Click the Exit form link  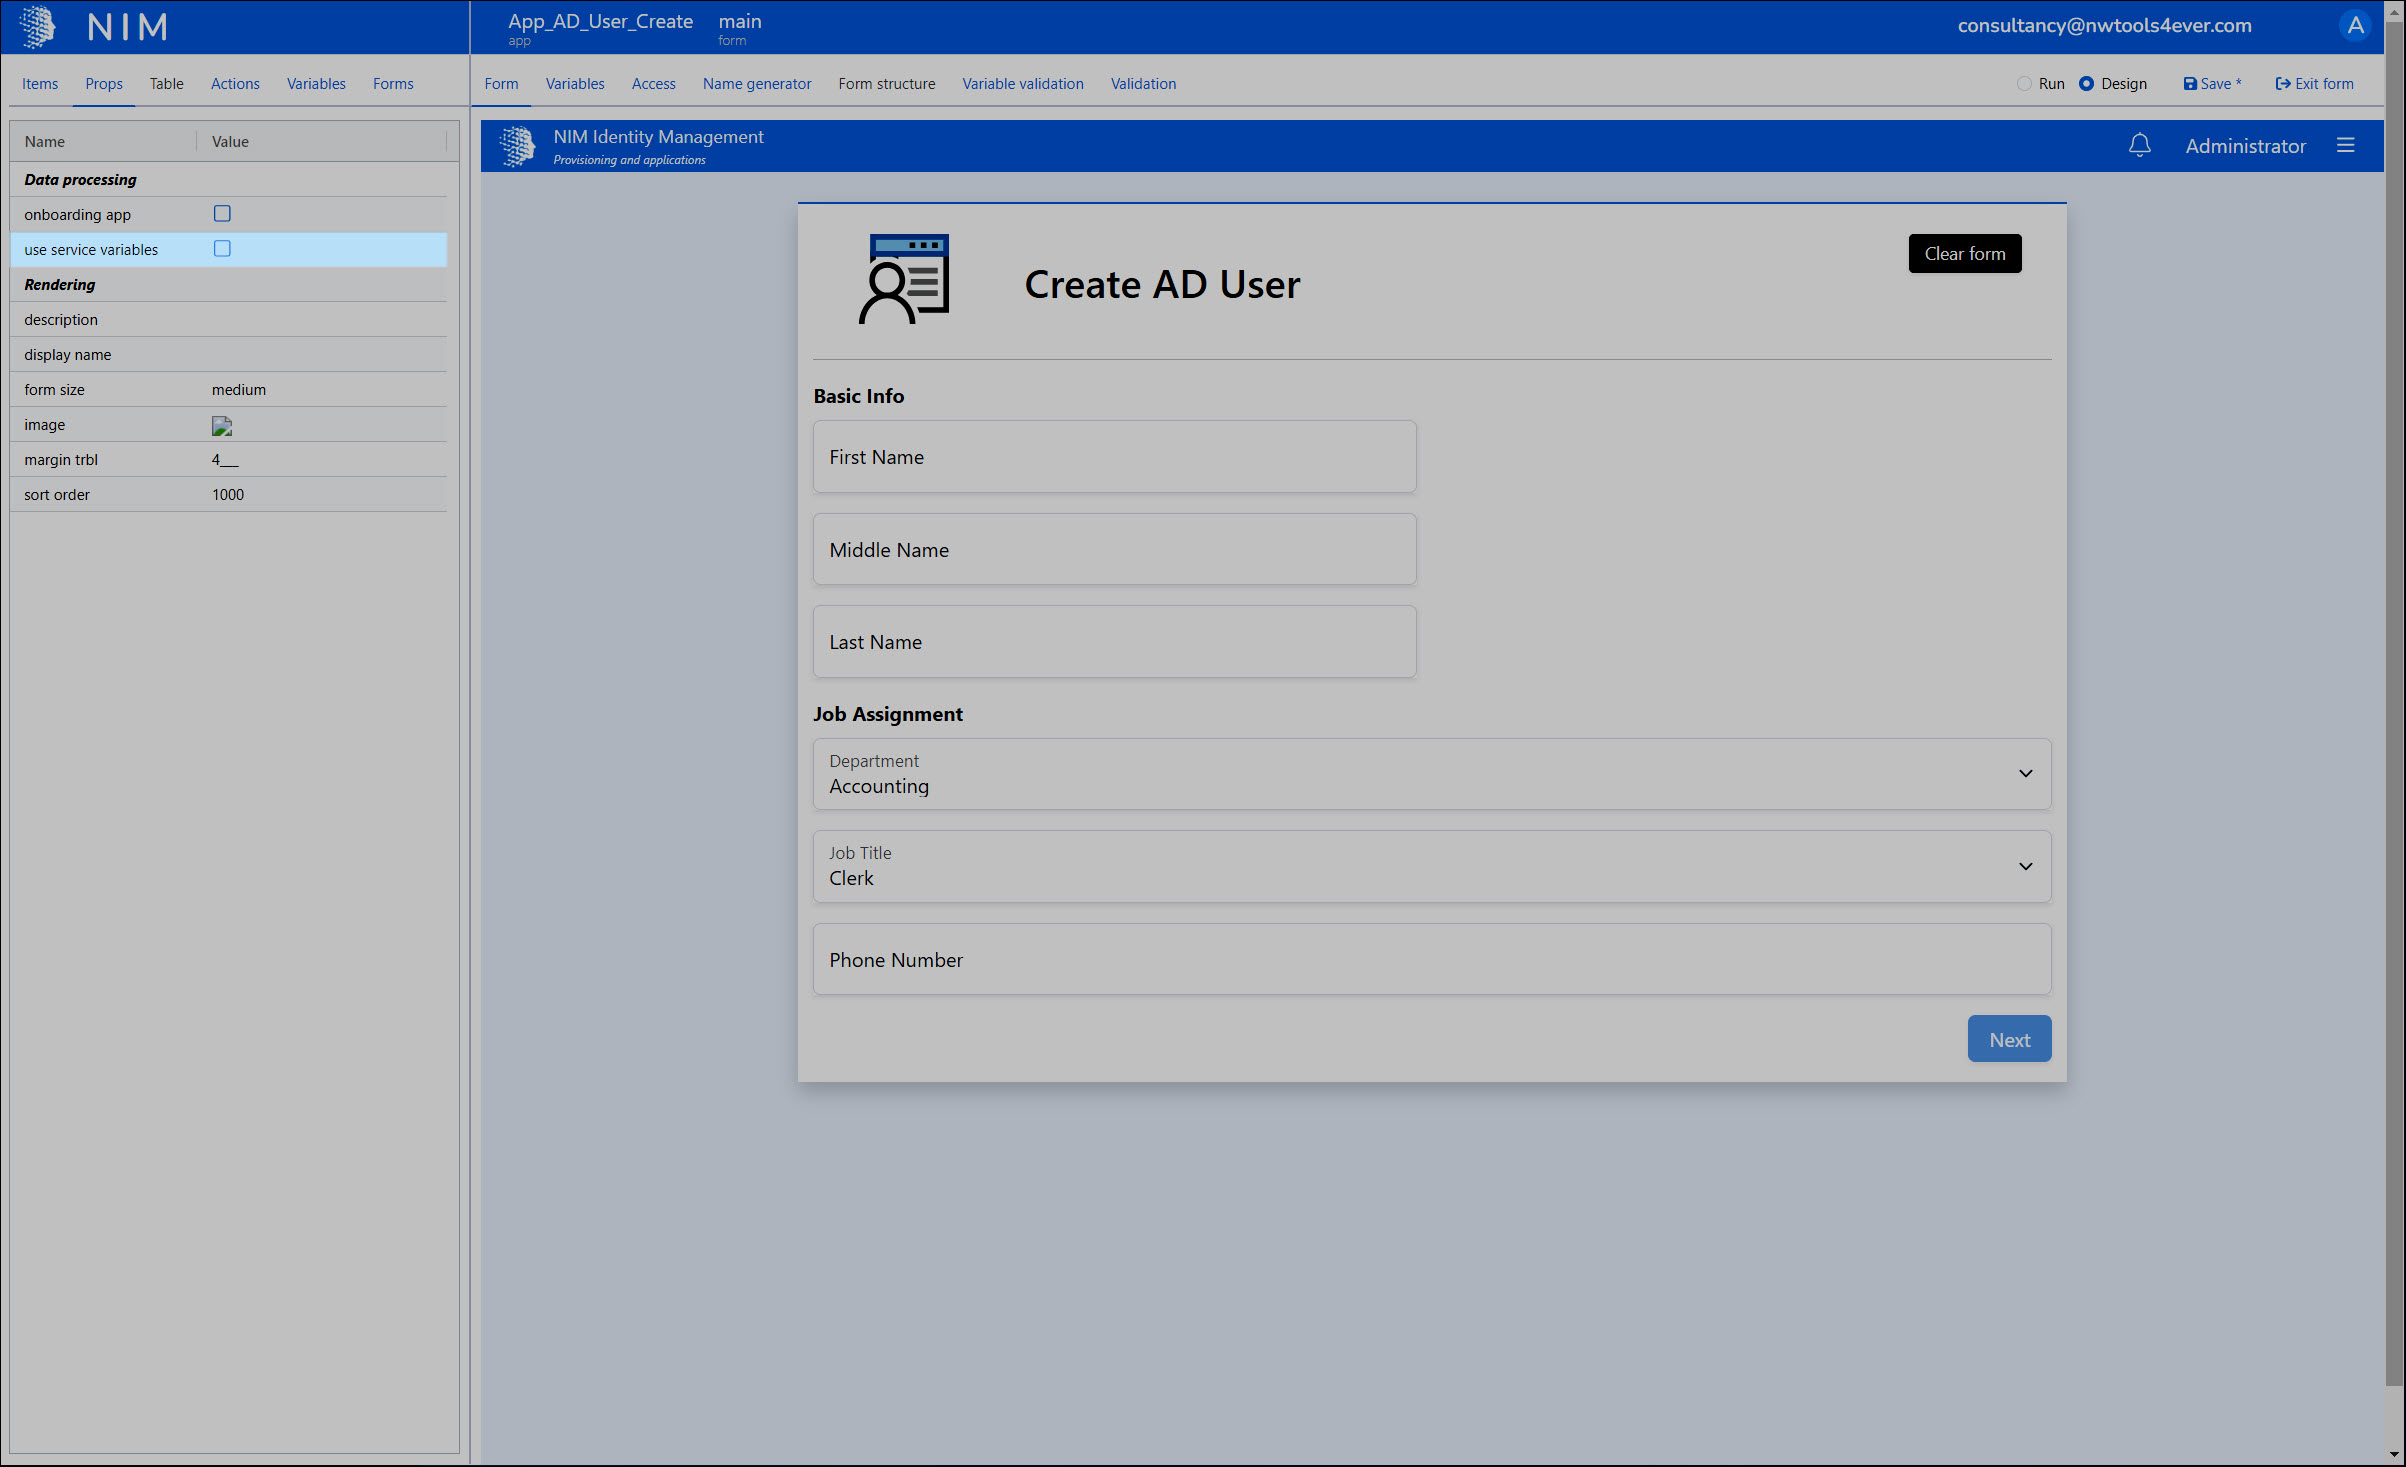pos(2314,84)
